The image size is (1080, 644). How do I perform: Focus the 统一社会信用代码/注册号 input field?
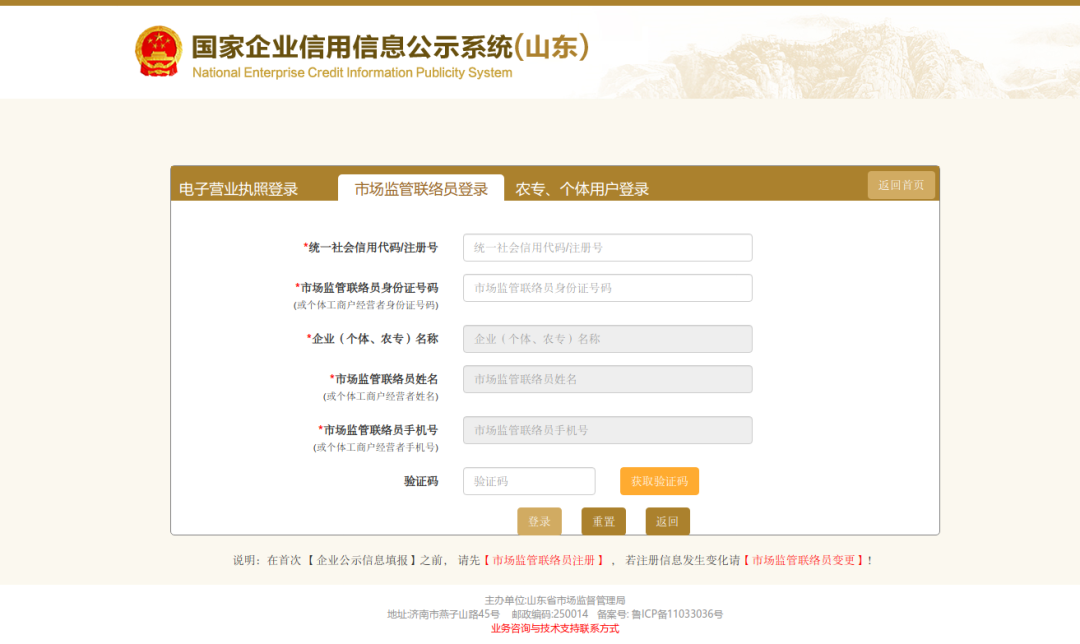pos(607,248)
